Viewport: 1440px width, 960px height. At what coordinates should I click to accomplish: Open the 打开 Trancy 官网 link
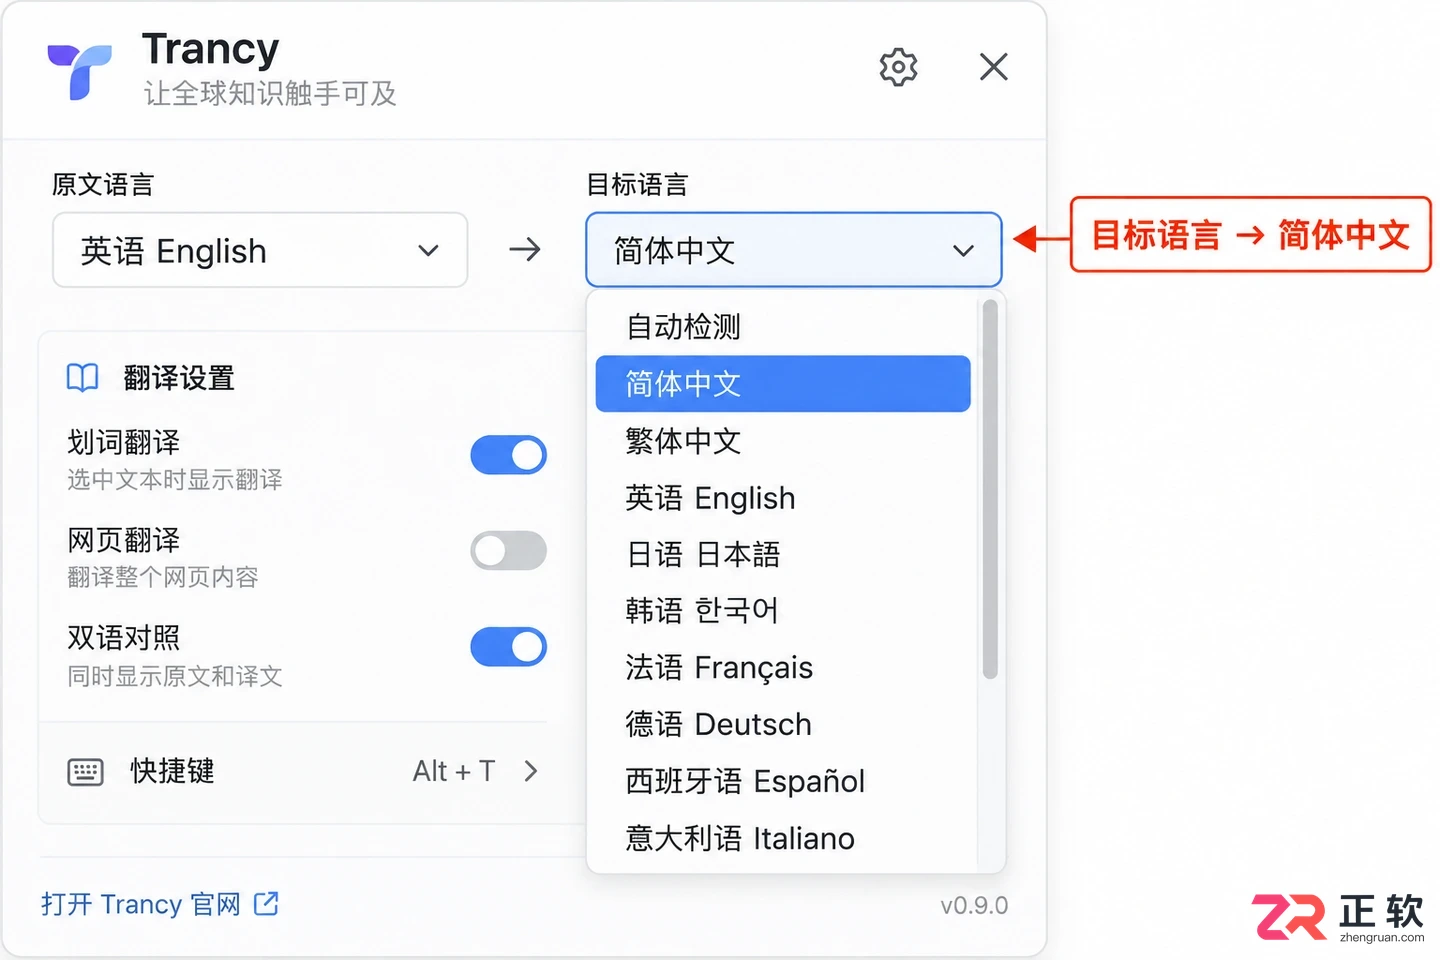click(160, 904)
